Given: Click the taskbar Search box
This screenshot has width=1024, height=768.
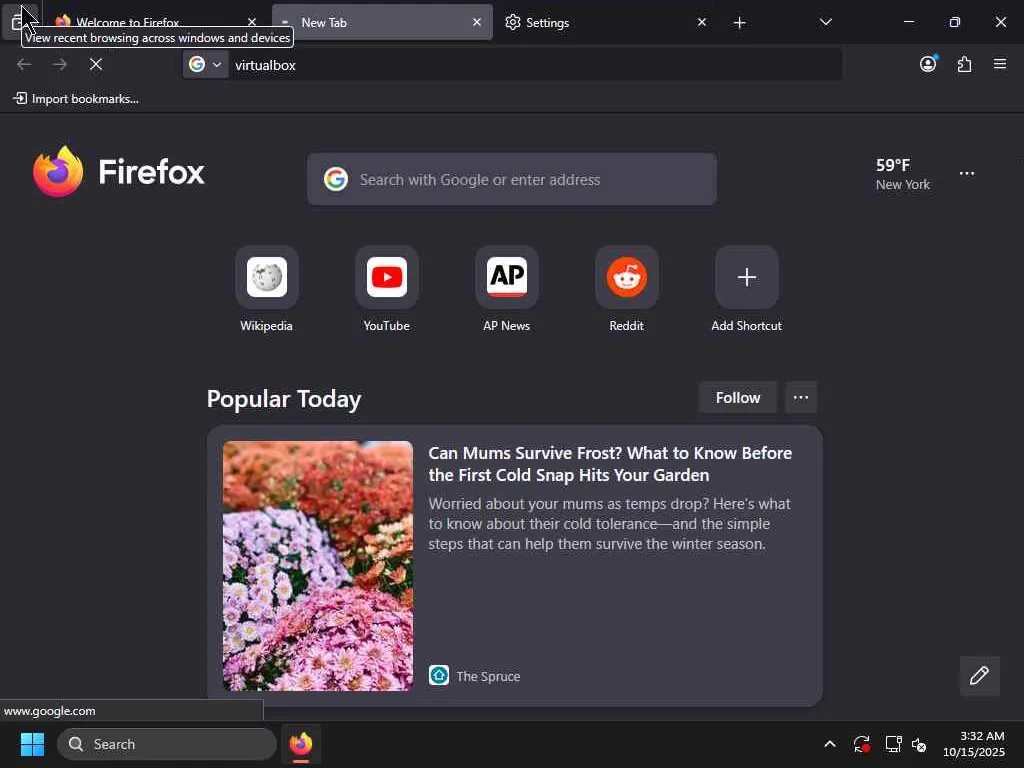Looking at the screenshot, I should tap(167, 744).
